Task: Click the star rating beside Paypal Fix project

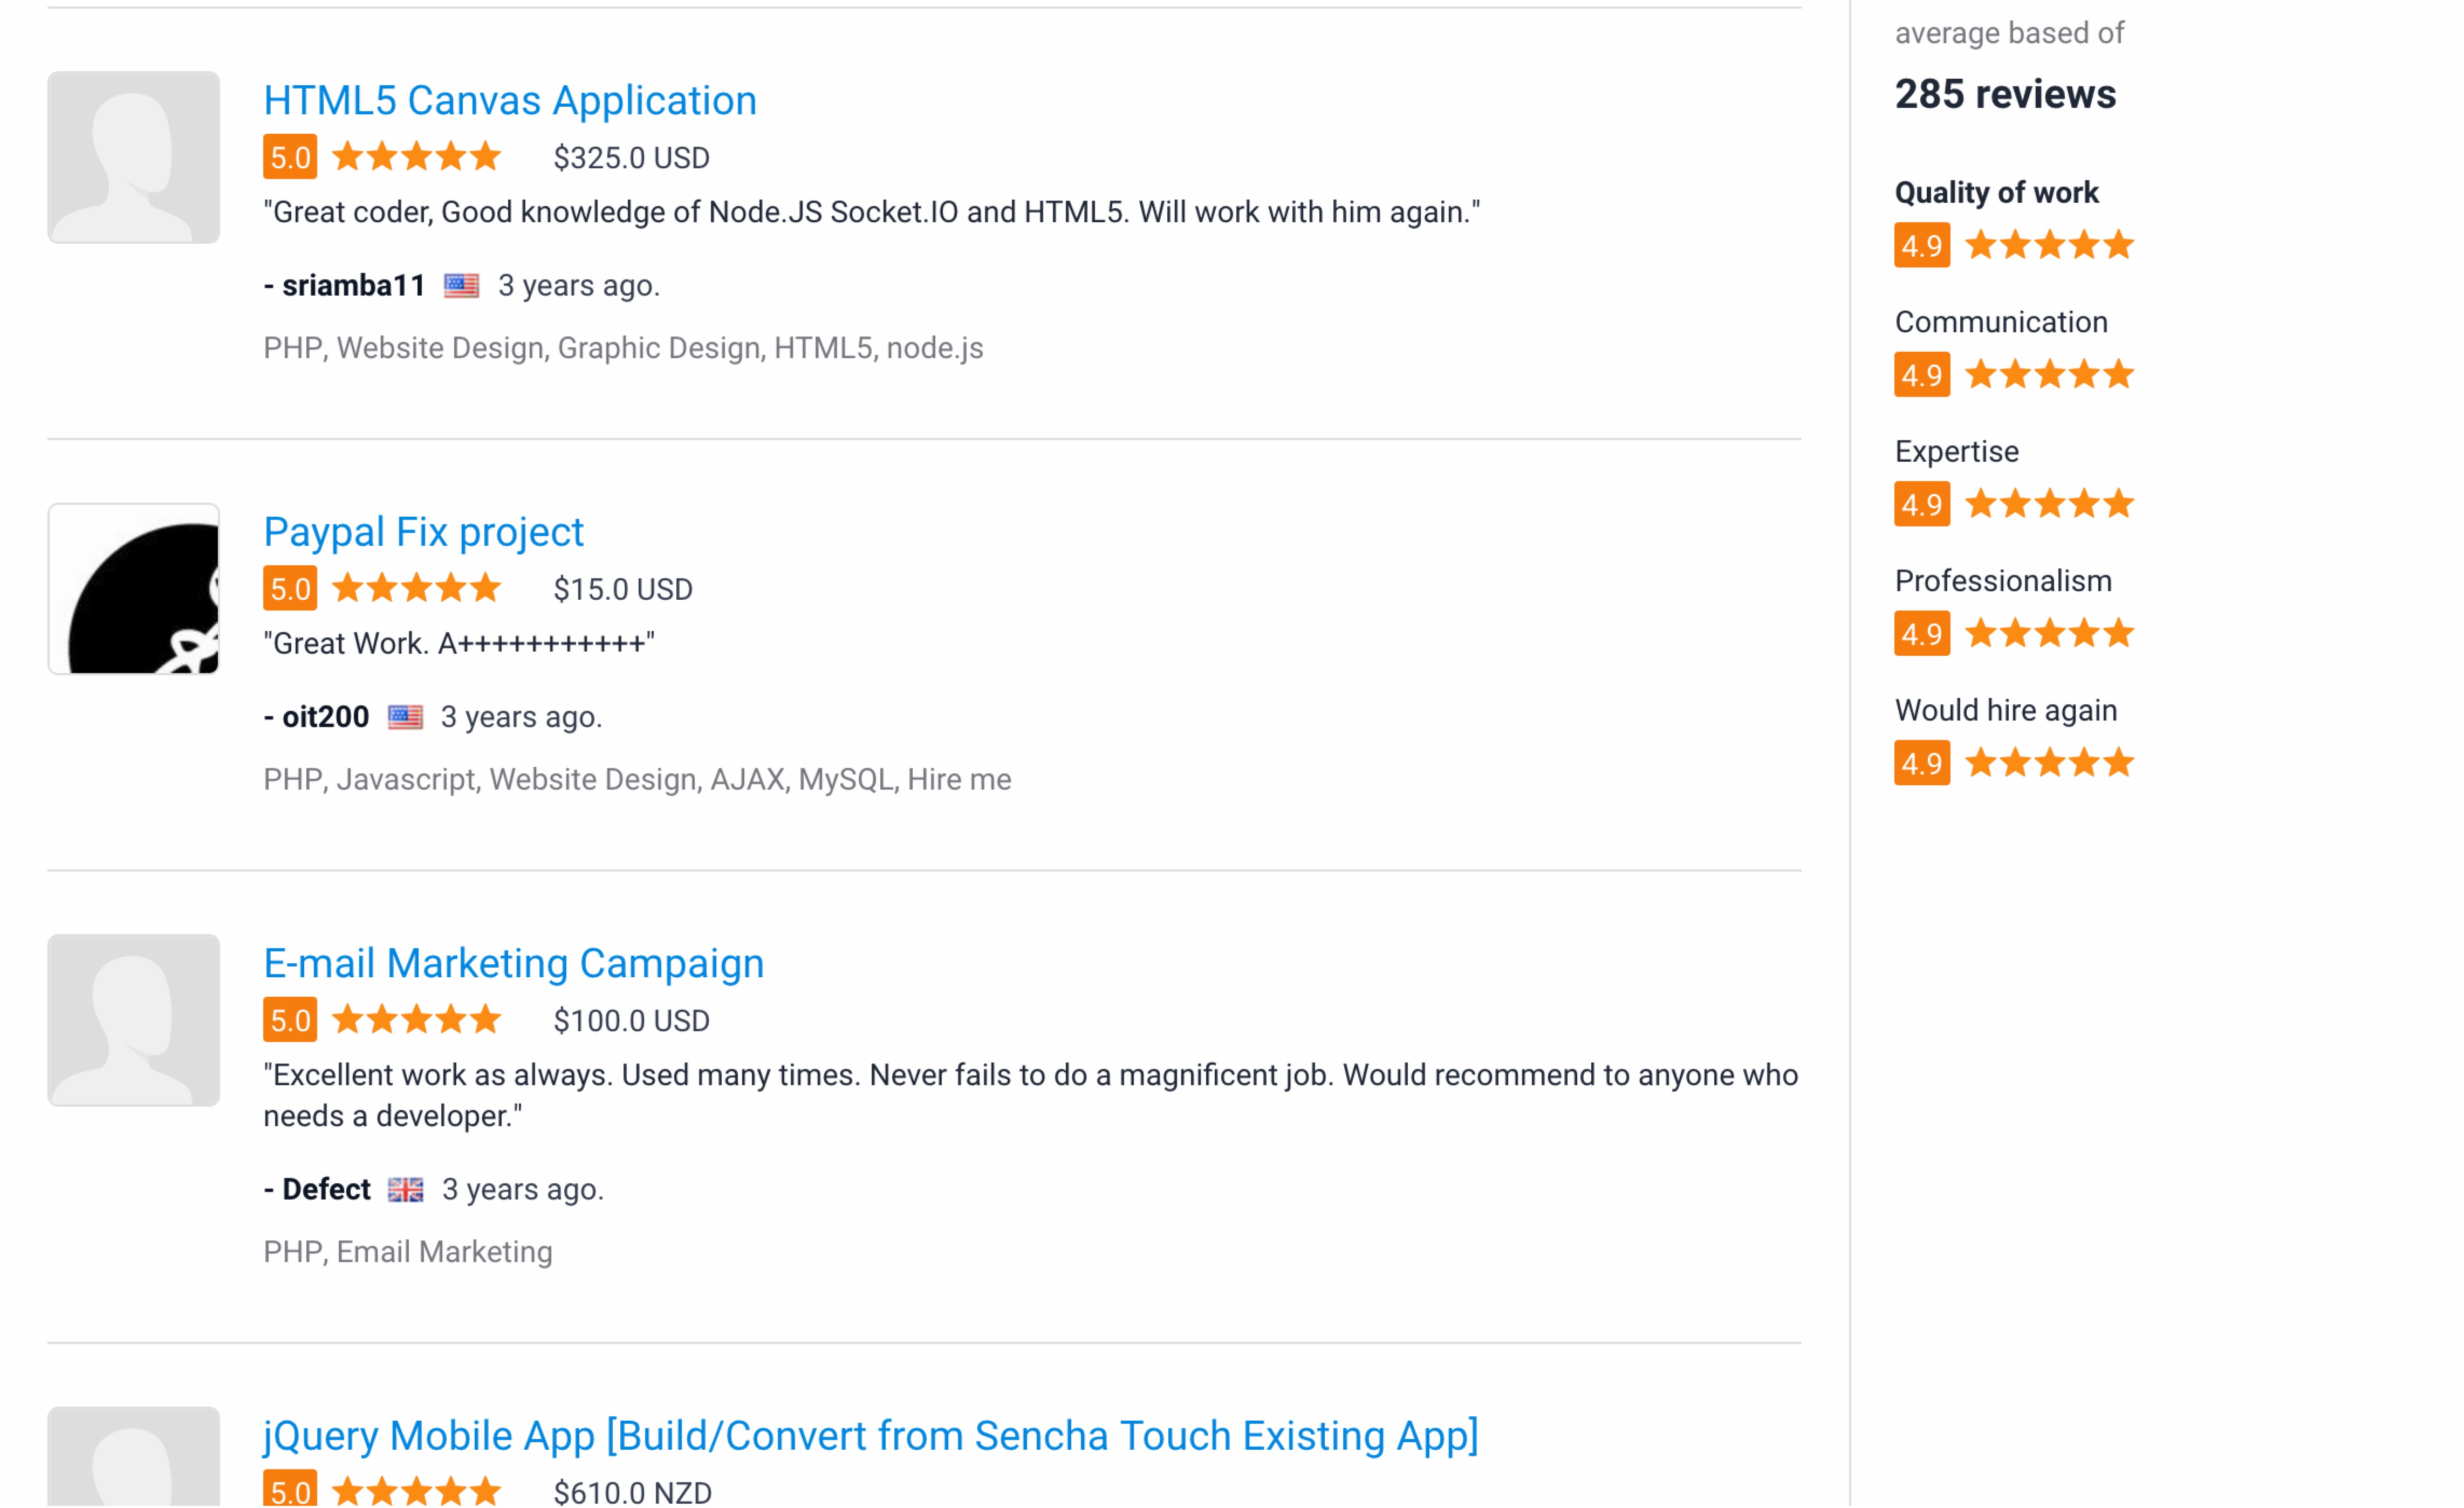Action: [x=417, y=588]
